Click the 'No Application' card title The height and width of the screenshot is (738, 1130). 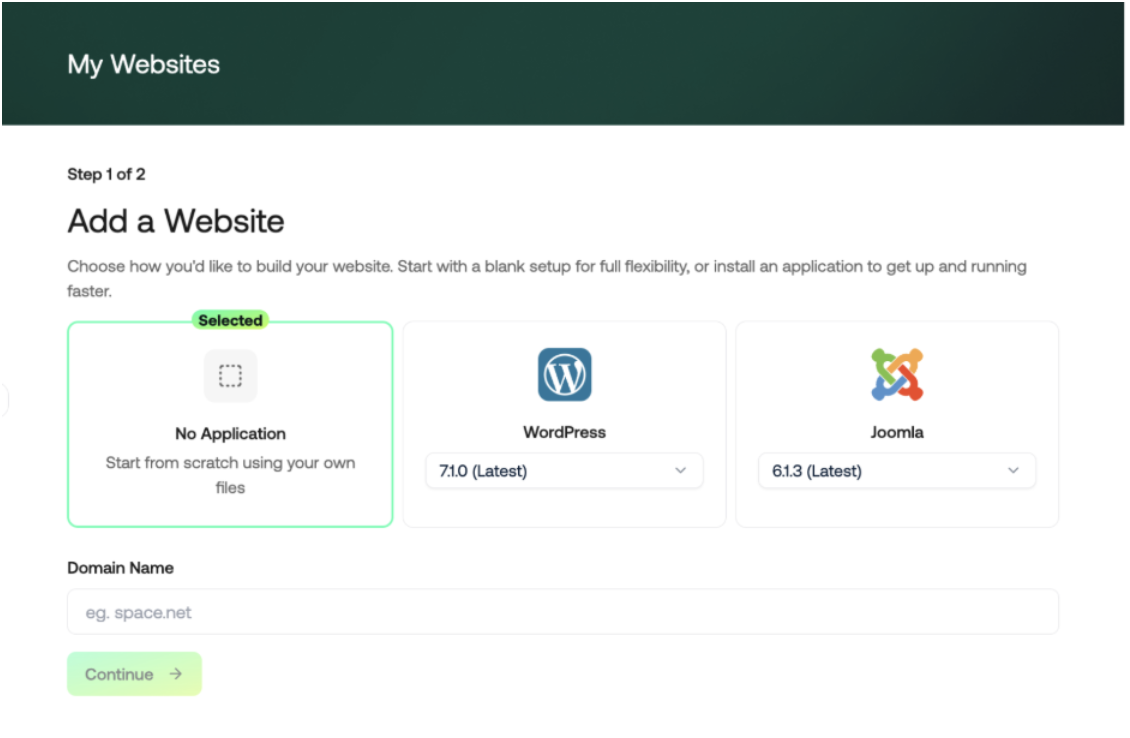(230, 434)
